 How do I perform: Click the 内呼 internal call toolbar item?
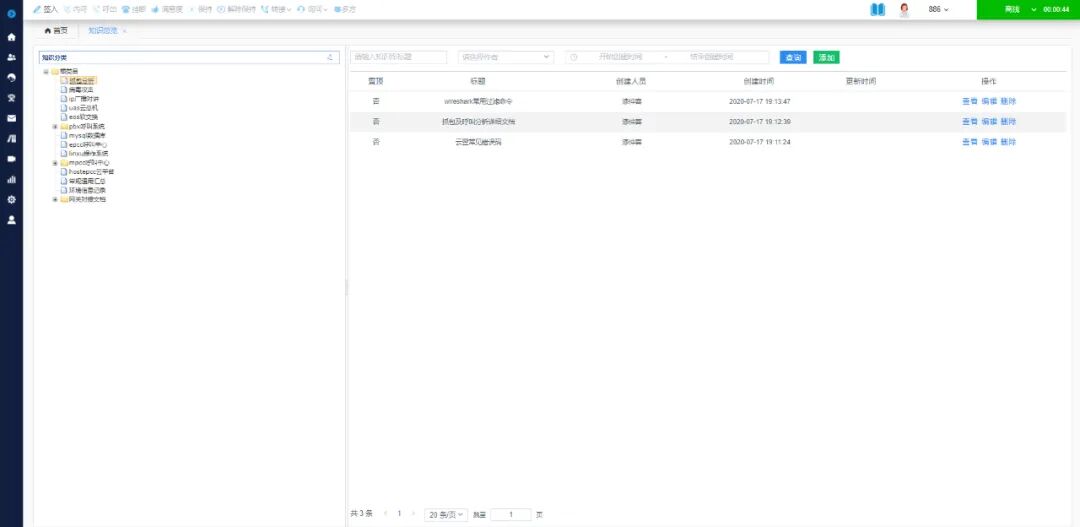[74, 10]
